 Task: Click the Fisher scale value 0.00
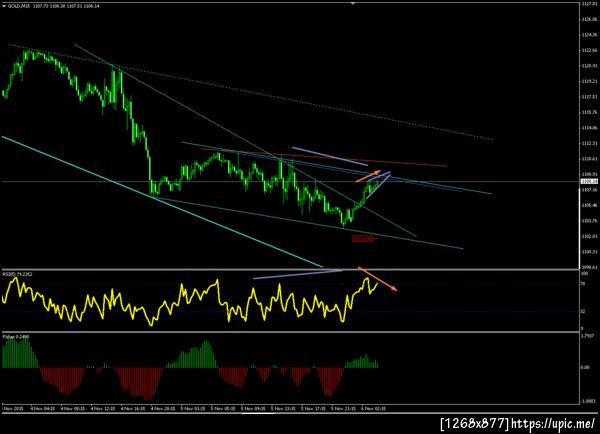coord(585,367)
